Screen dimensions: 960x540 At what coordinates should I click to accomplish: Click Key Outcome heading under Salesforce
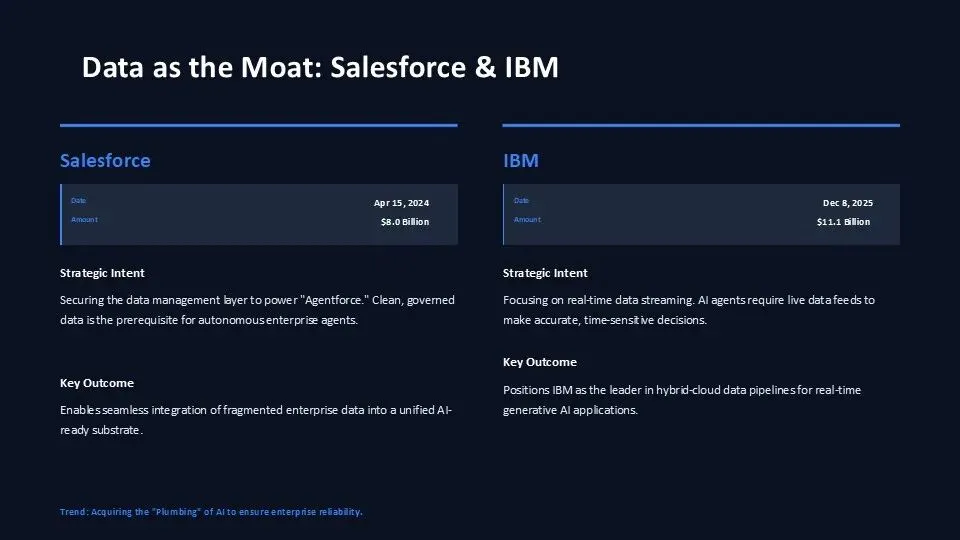pyautogui.click(x=96, y=383)
